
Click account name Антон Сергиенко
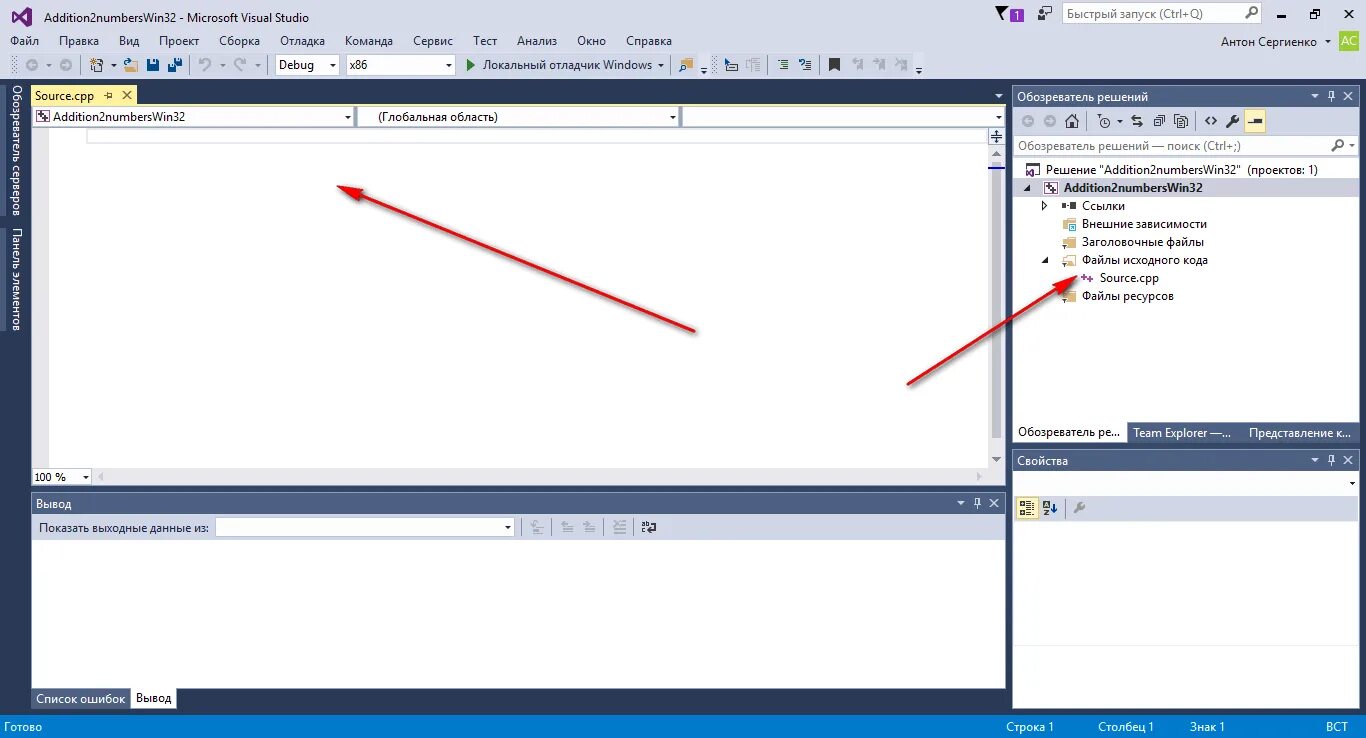pos(1268,42)
